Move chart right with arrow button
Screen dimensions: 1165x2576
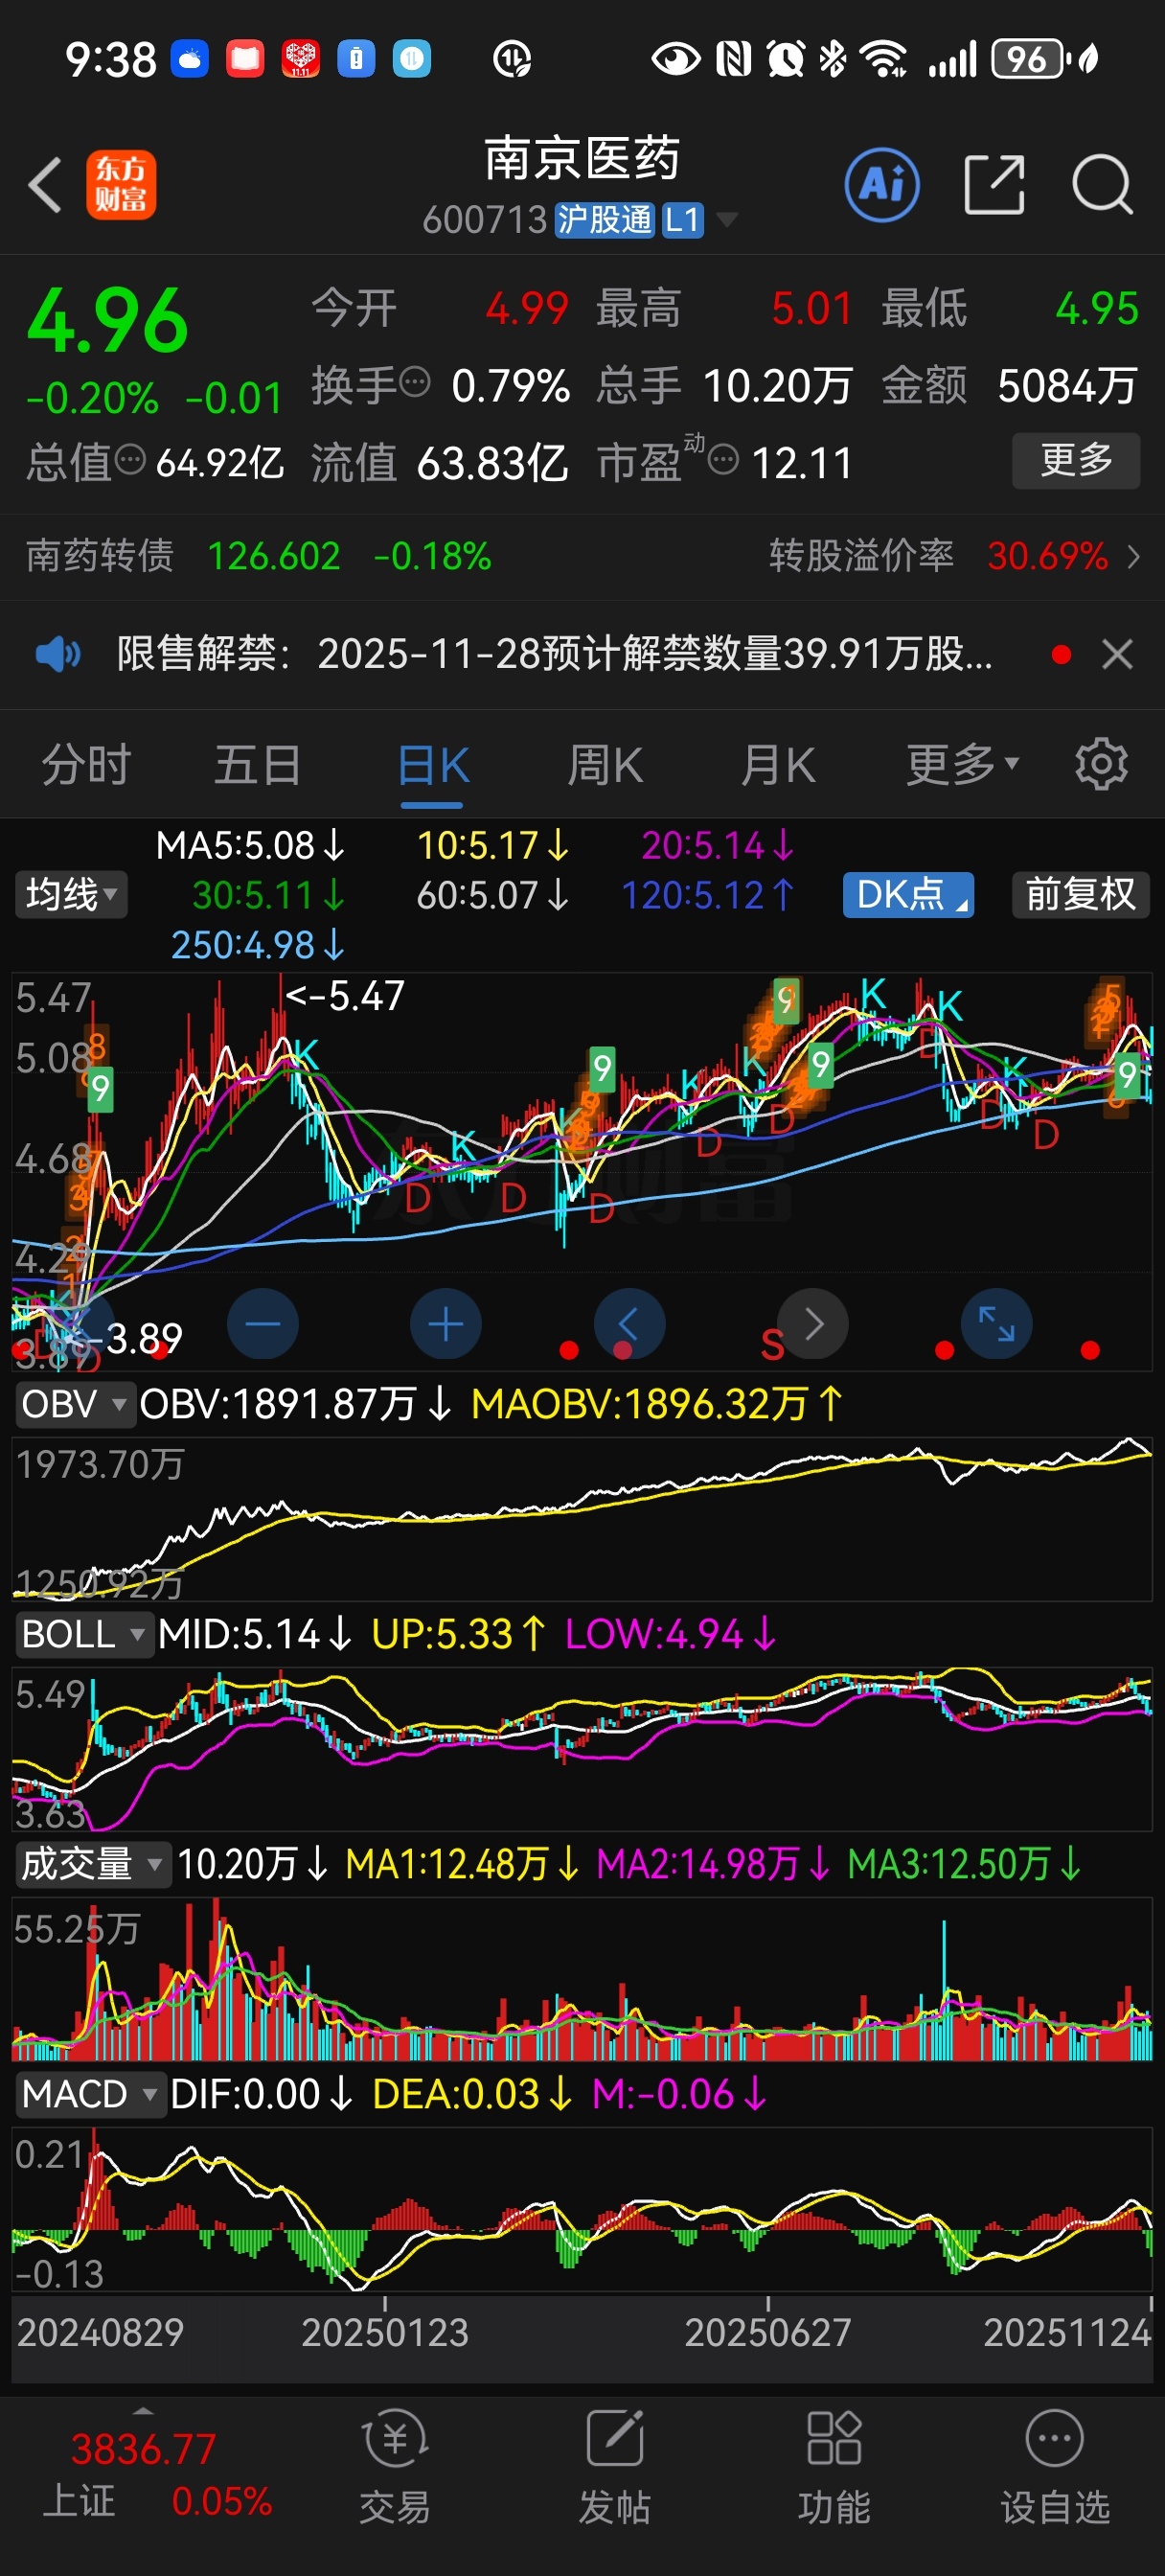click(813, 1324)
